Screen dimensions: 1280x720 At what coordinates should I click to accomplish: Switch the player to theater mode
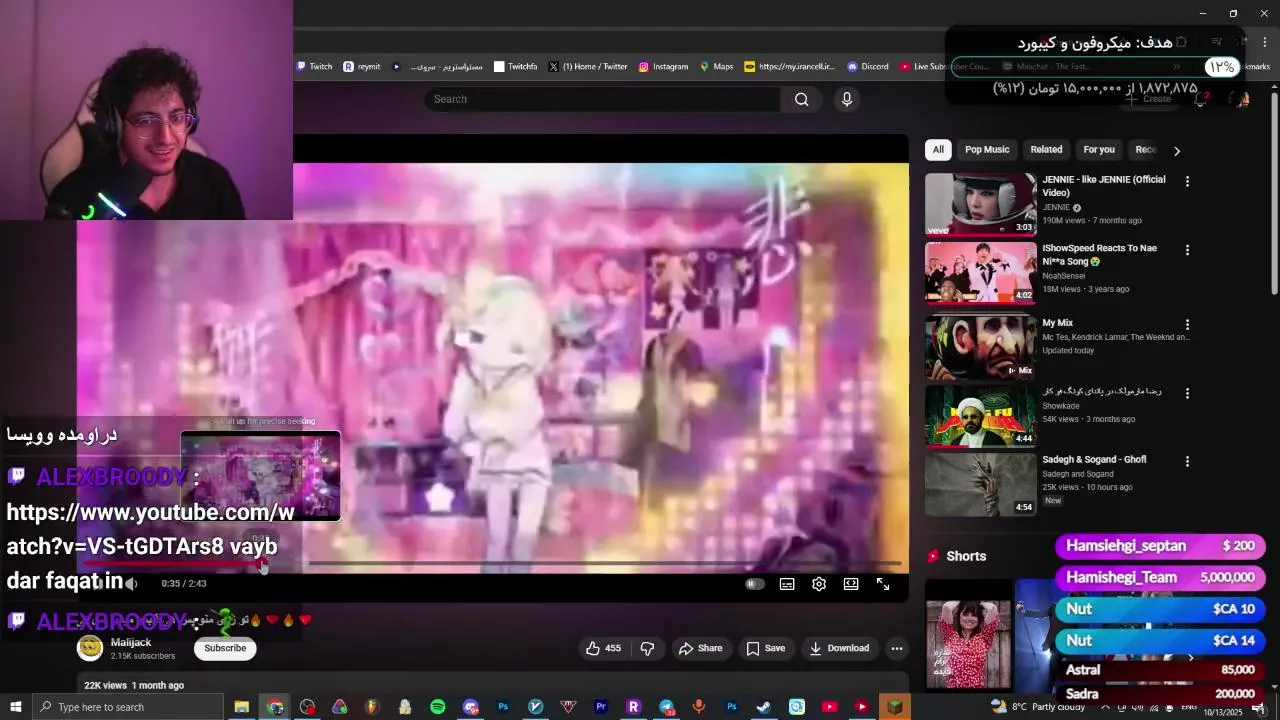click(851, 584)
